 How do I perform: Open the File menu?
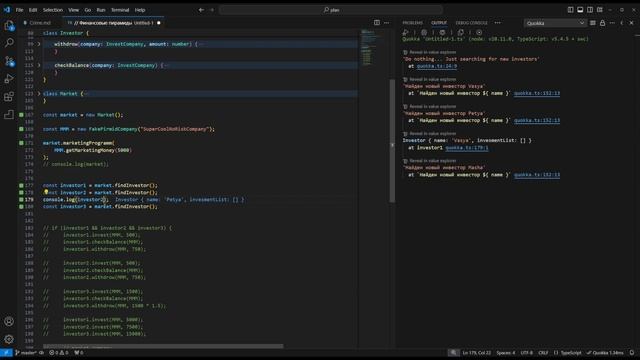tap(19, 10)
